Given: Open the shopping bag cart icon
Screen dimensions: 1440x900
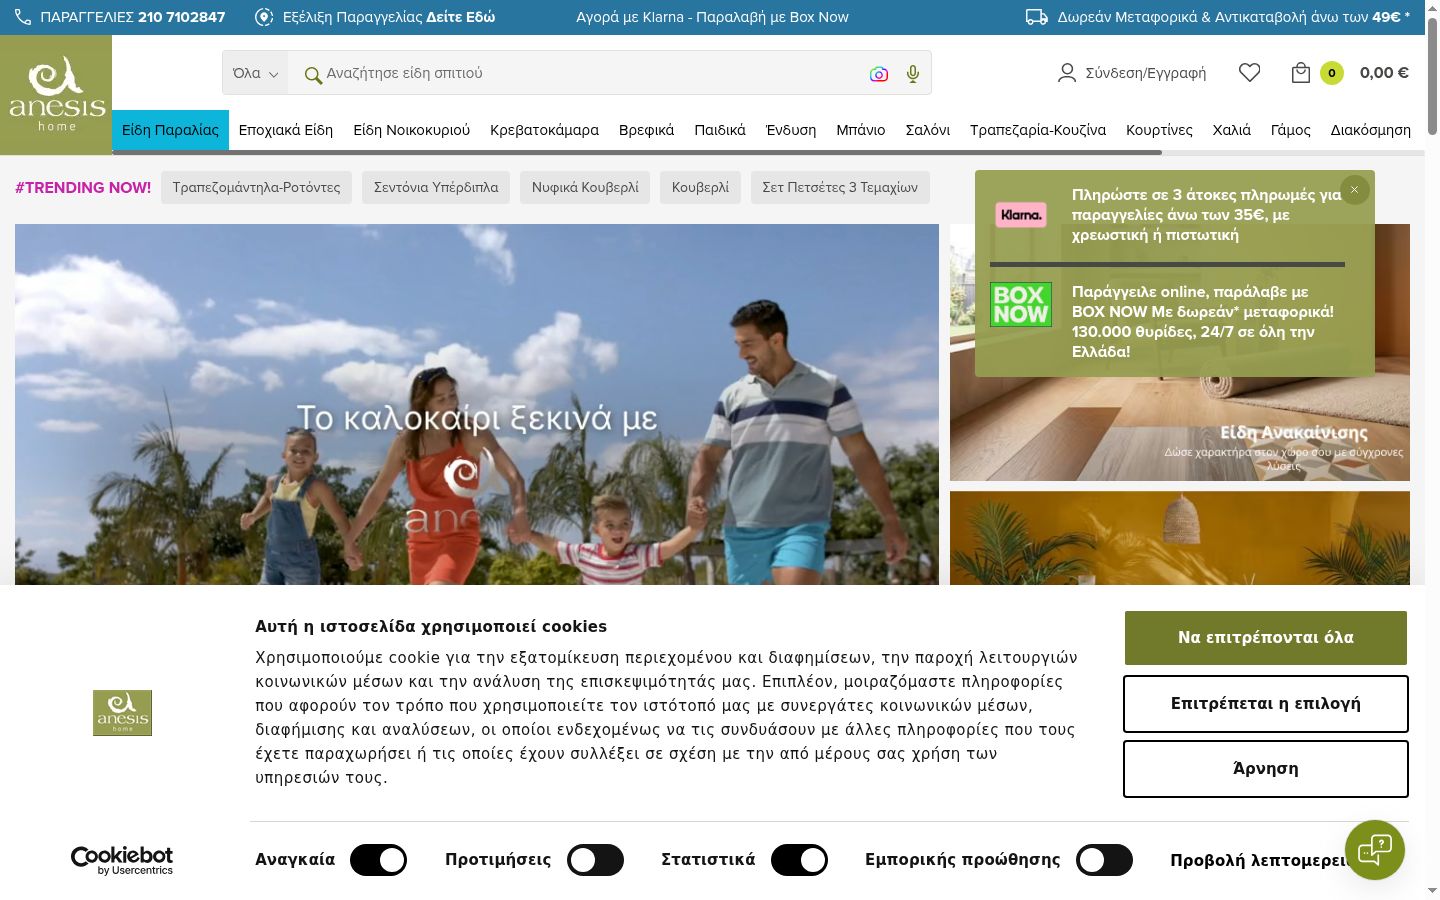Looking at the screenshot, I should pyautogui.click(x=1301, y=73).
